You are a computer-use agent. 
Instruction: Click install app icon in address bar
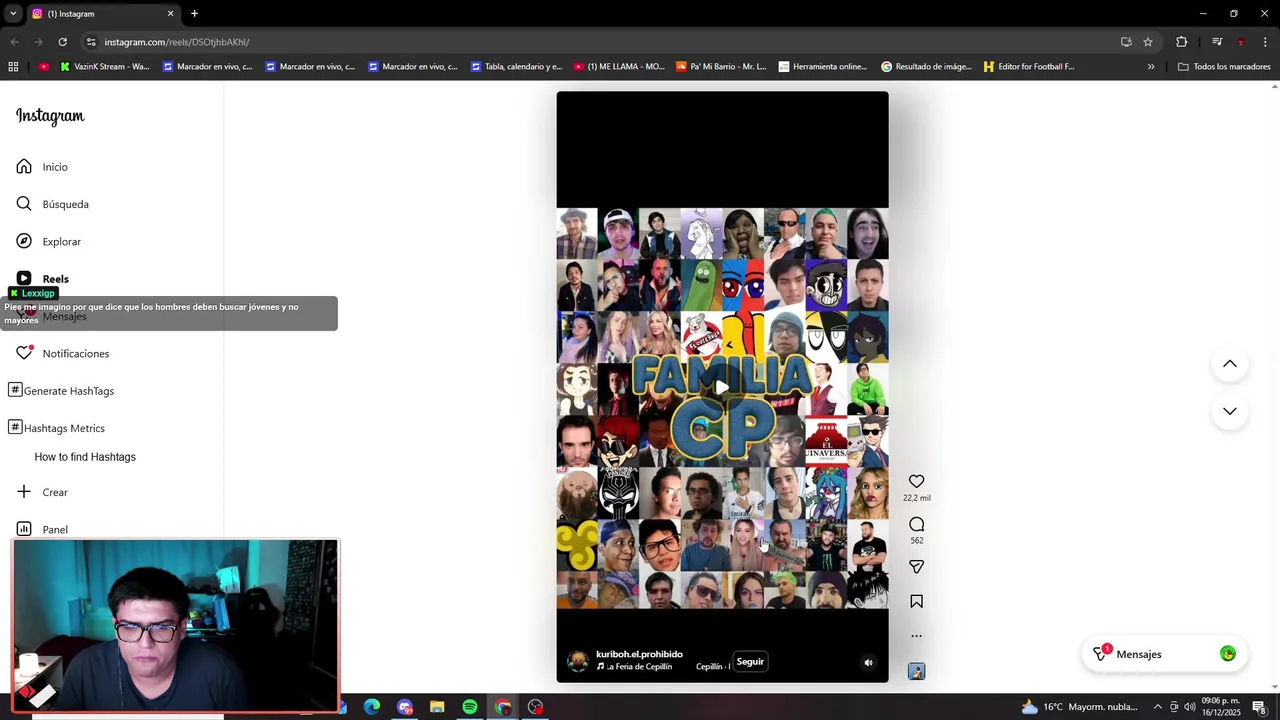click(x=1126, y=42)
